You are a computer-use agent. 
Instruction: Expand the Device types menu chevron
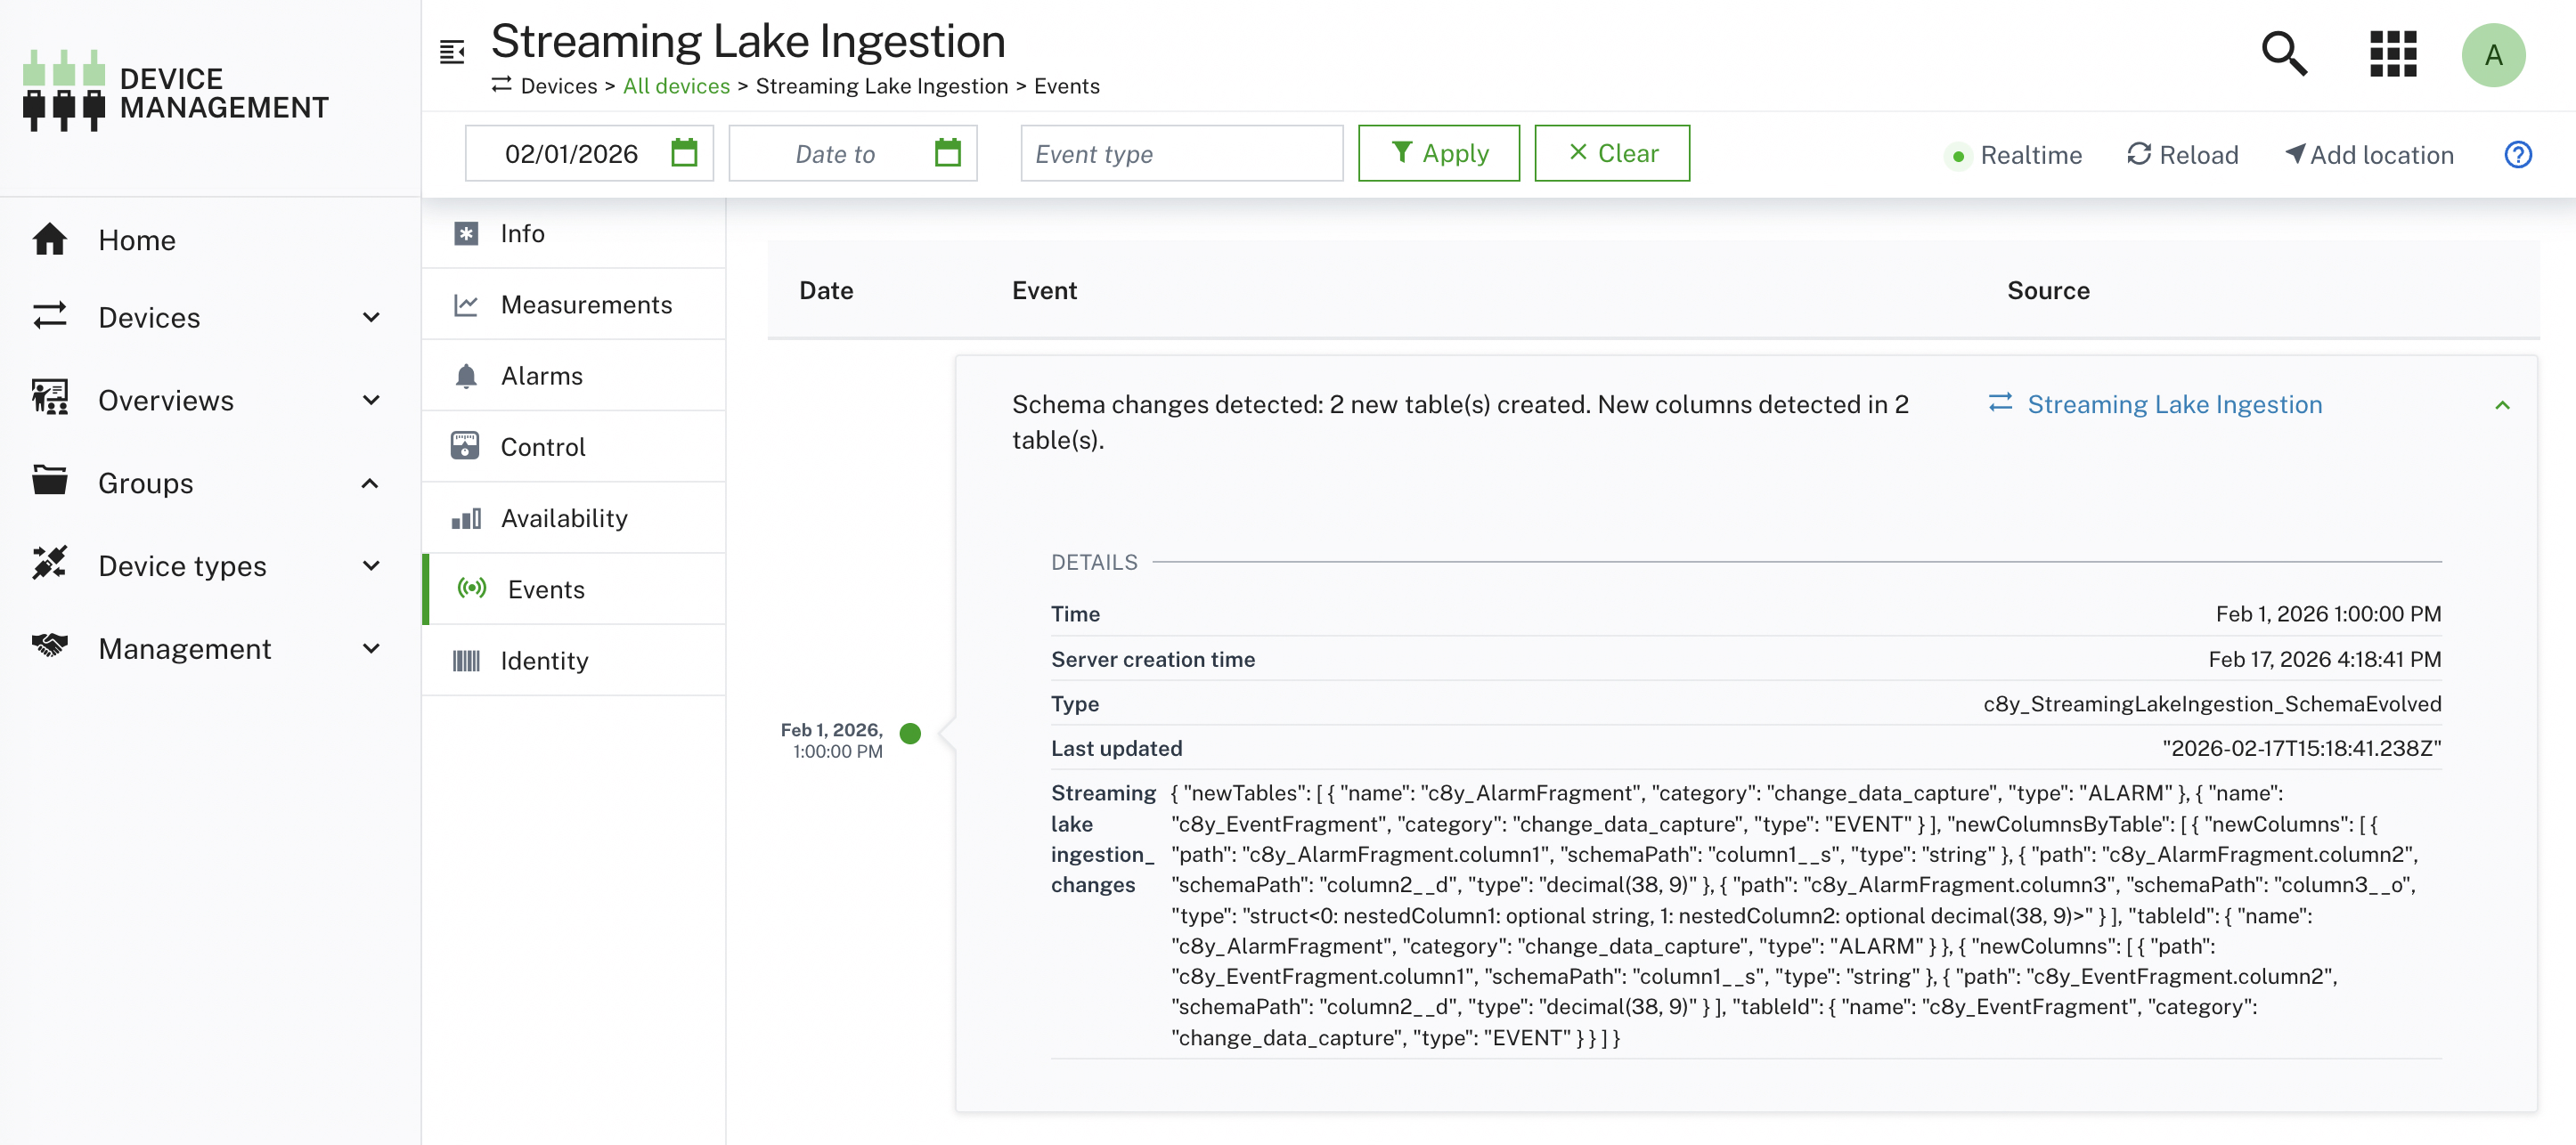[x=371, y=566]
